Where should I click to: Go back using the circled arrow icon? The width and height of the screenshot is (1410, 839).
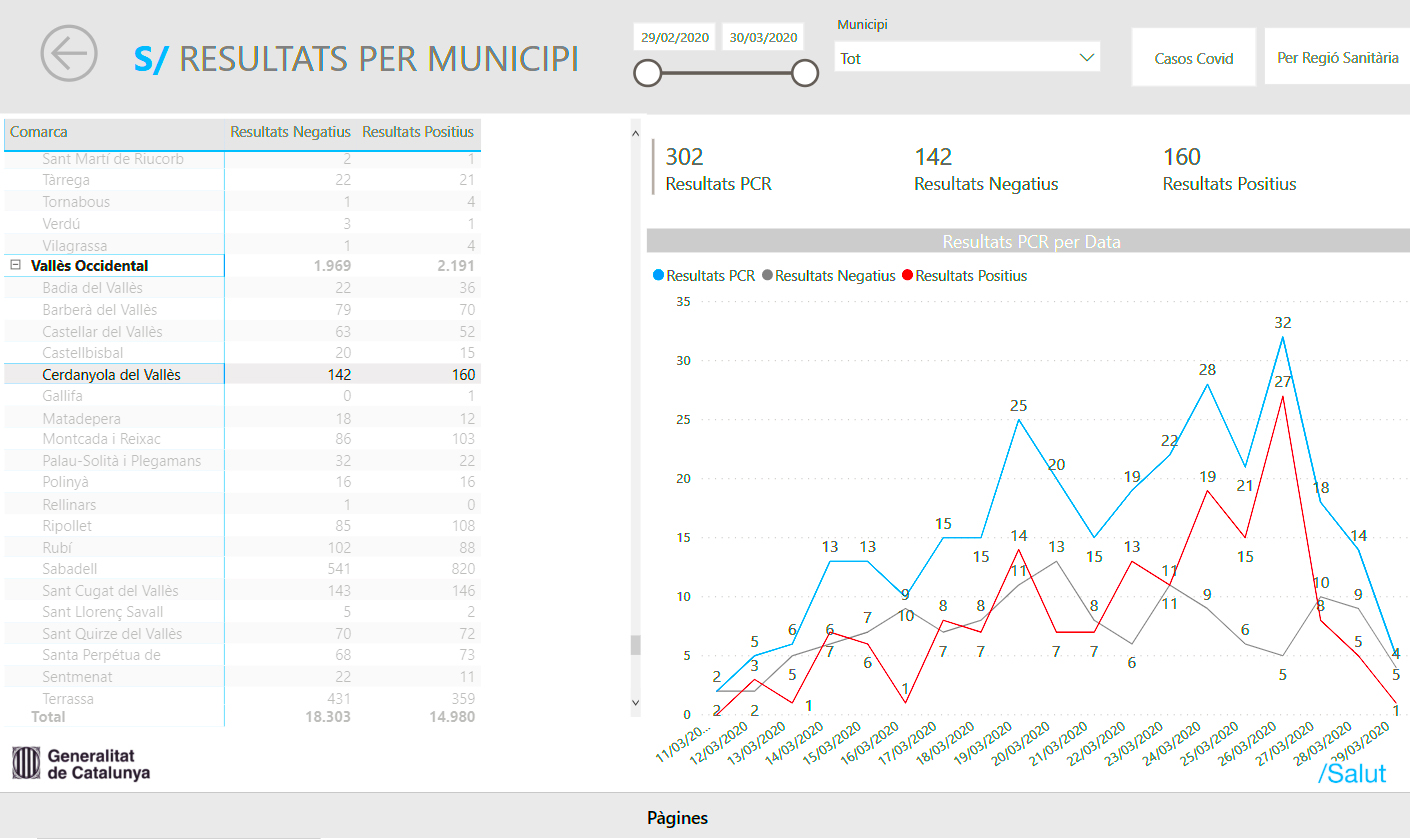click(69, 54)
